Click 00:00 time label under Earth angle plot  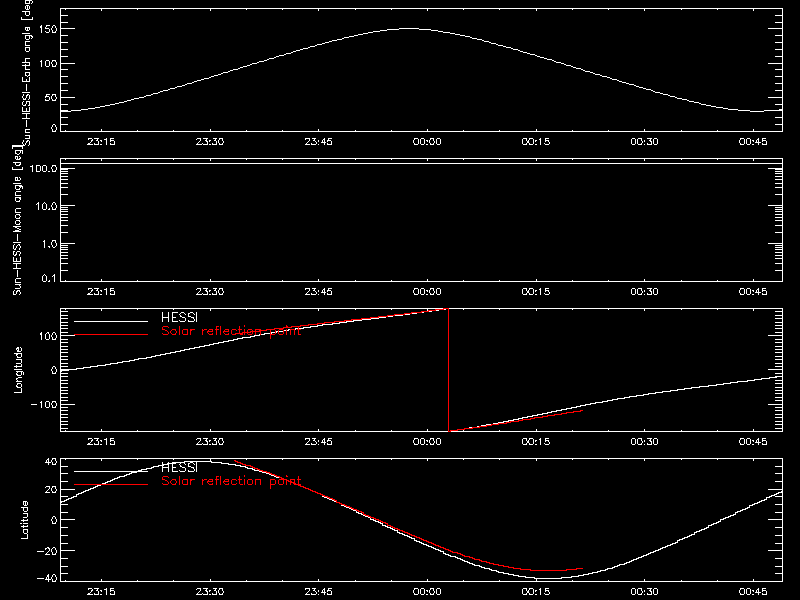pyautogui.click(x=427, y=142)
